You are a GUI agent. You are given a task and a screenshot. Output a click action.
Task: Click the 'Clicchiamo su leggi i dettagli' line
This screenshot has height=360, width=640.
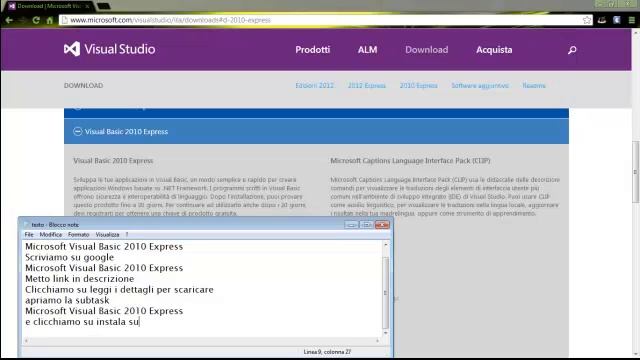coord(119,290)
